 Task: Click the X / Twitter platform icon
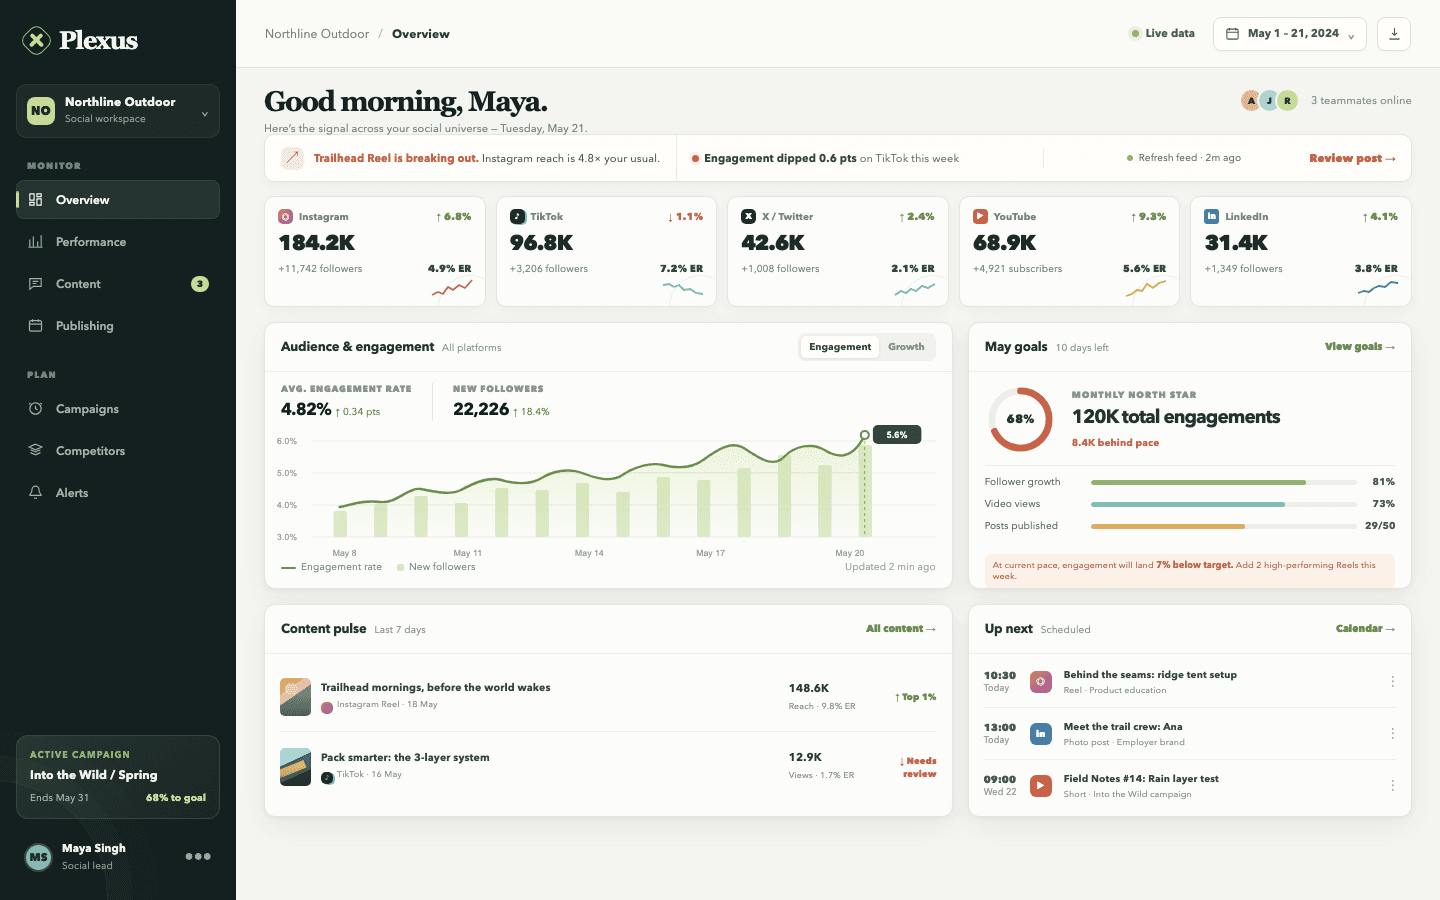click(x=749, y=216)
